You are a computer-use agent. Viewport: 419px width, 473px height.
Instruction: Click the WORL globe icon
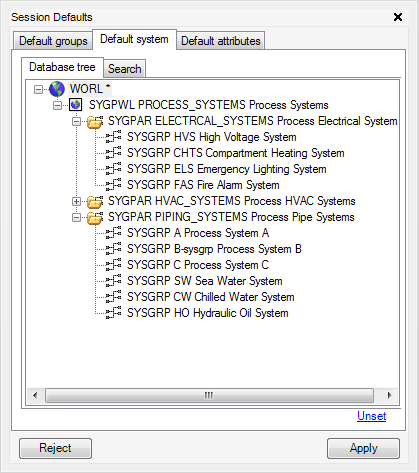(x=57, y=89)
